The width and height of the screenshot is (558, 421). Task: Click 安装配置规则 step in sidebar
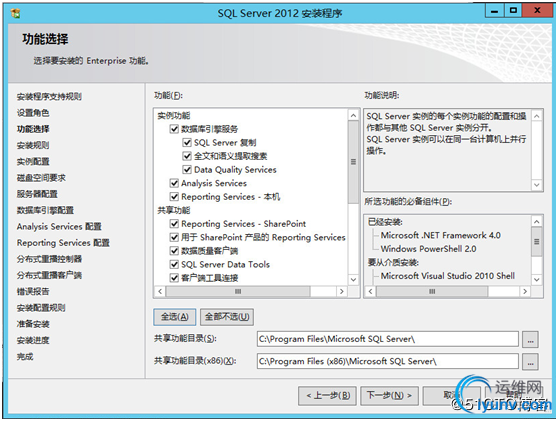click(41, 308)
